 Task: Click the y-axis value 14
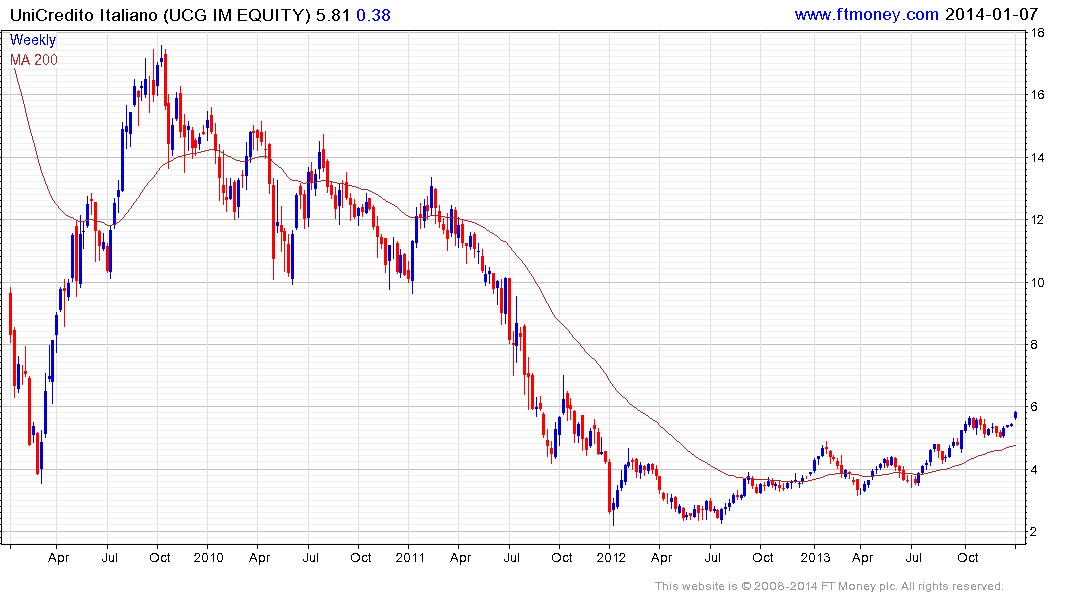click(1038, 158)
